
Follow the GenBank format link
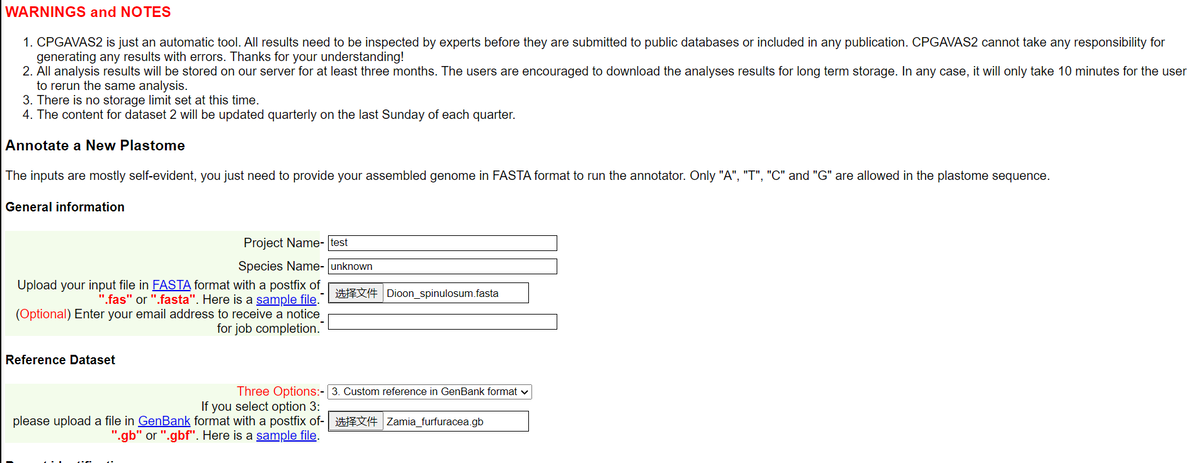164,421
